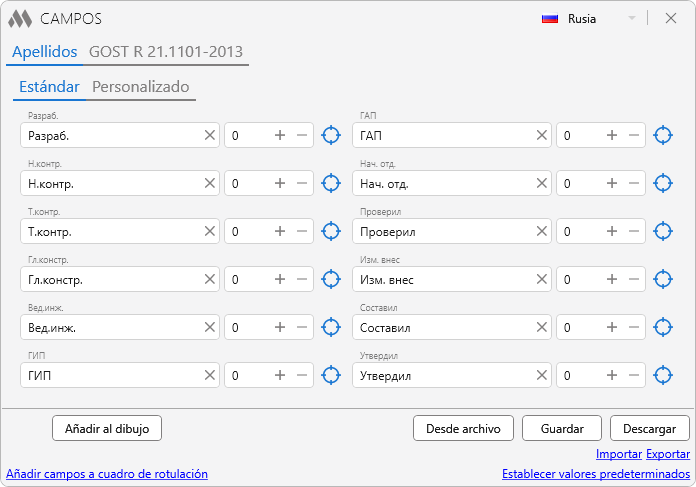The height and width of the screenshot is (487, 696).
Task: Increase the Т.контр. number with plus
Action: [280, 231]
